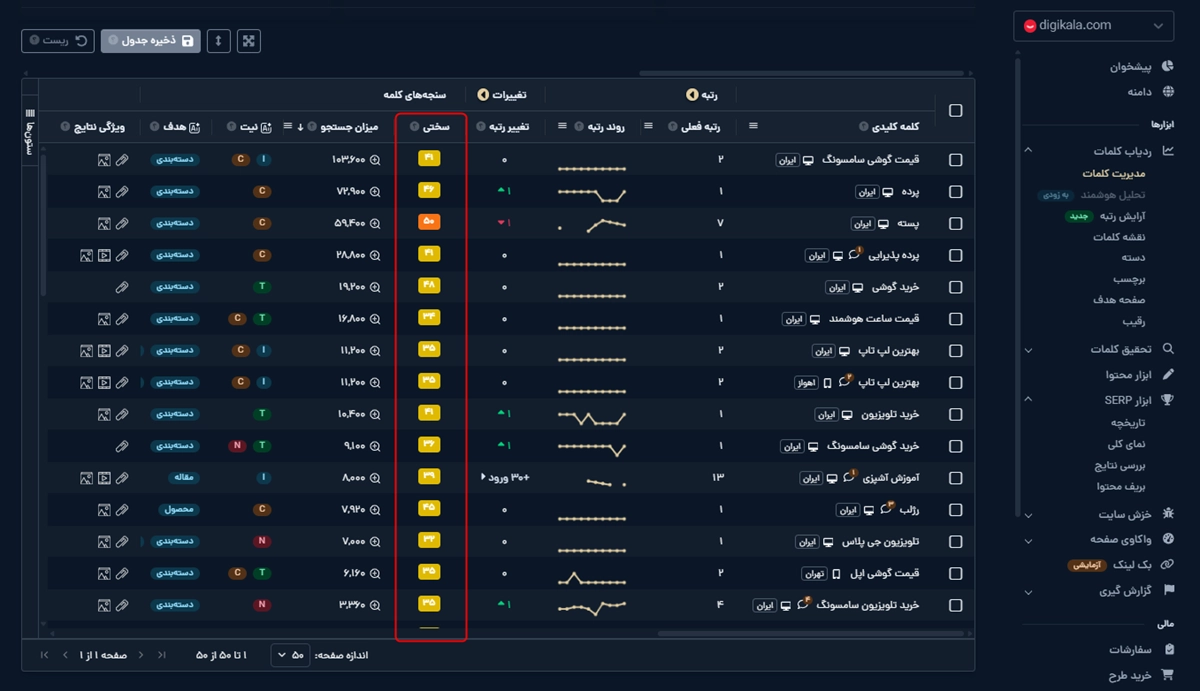Check the تلویزیون جی پلاس row checkbox
This screenshot has width=1200, height=691.
tap(955, 542)
